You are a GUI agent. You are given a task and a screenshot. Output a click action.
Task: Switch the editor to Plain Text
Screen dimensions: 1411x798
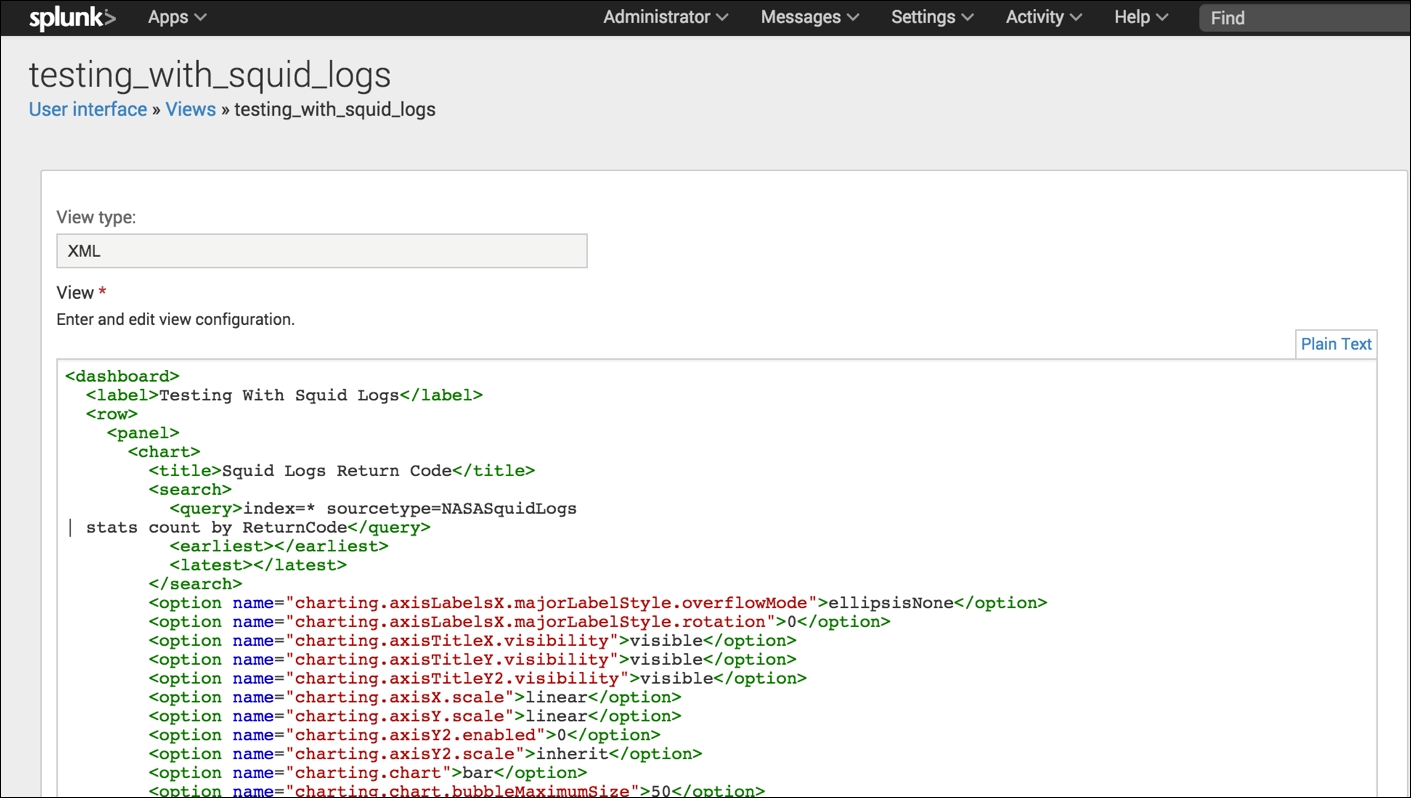click(1336, 343)
